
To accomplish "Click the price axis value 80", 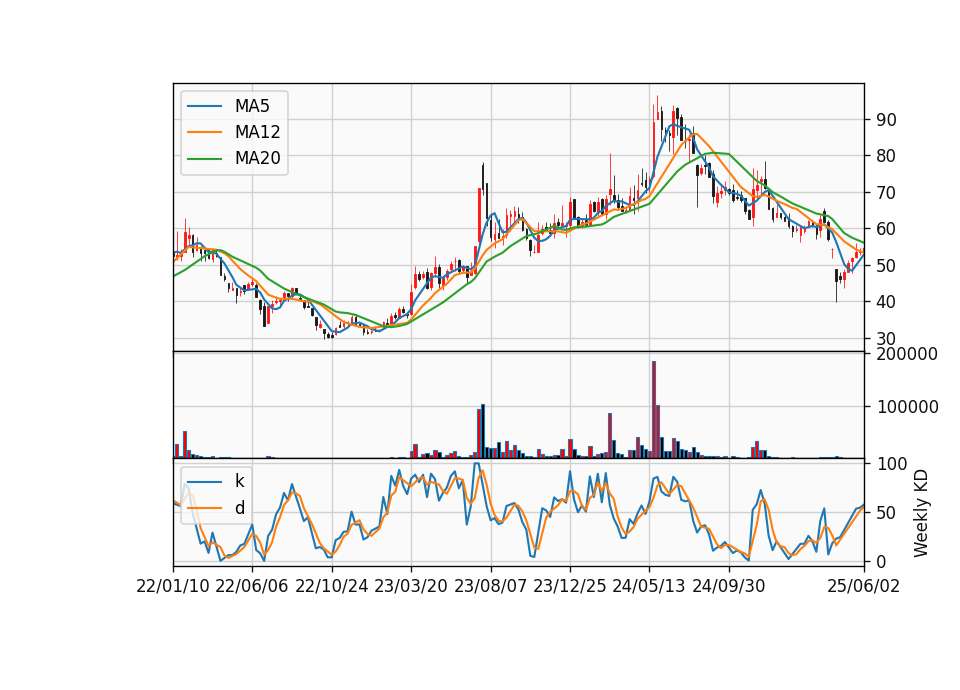I will point(886,156).
